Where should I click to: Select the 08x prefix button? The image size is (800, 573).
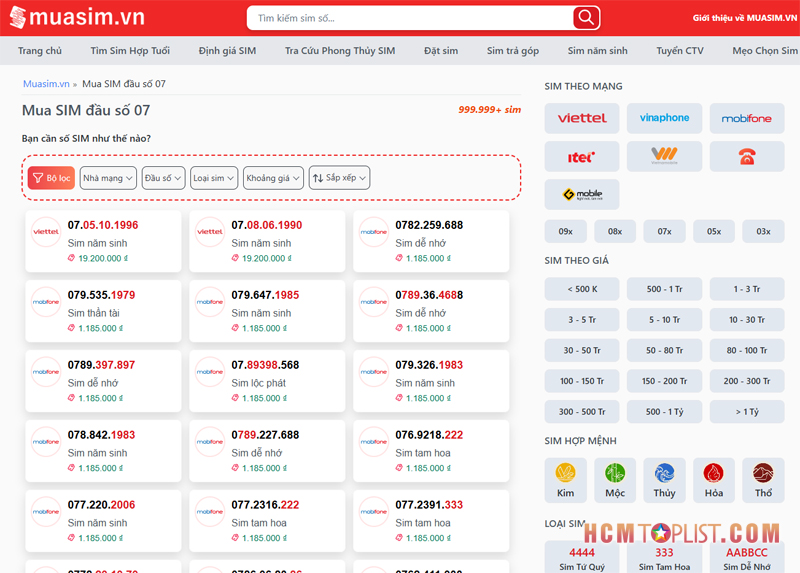click(615, 231)
